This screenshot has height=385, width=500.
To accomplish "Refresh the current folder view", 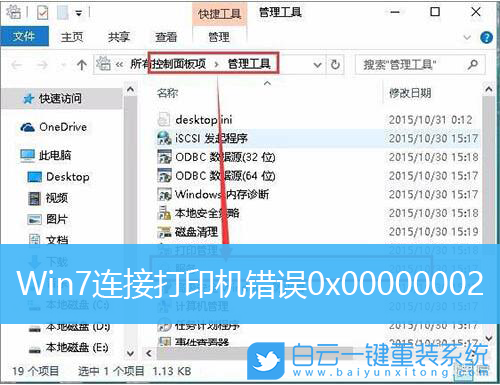I will tap(335, 65).
